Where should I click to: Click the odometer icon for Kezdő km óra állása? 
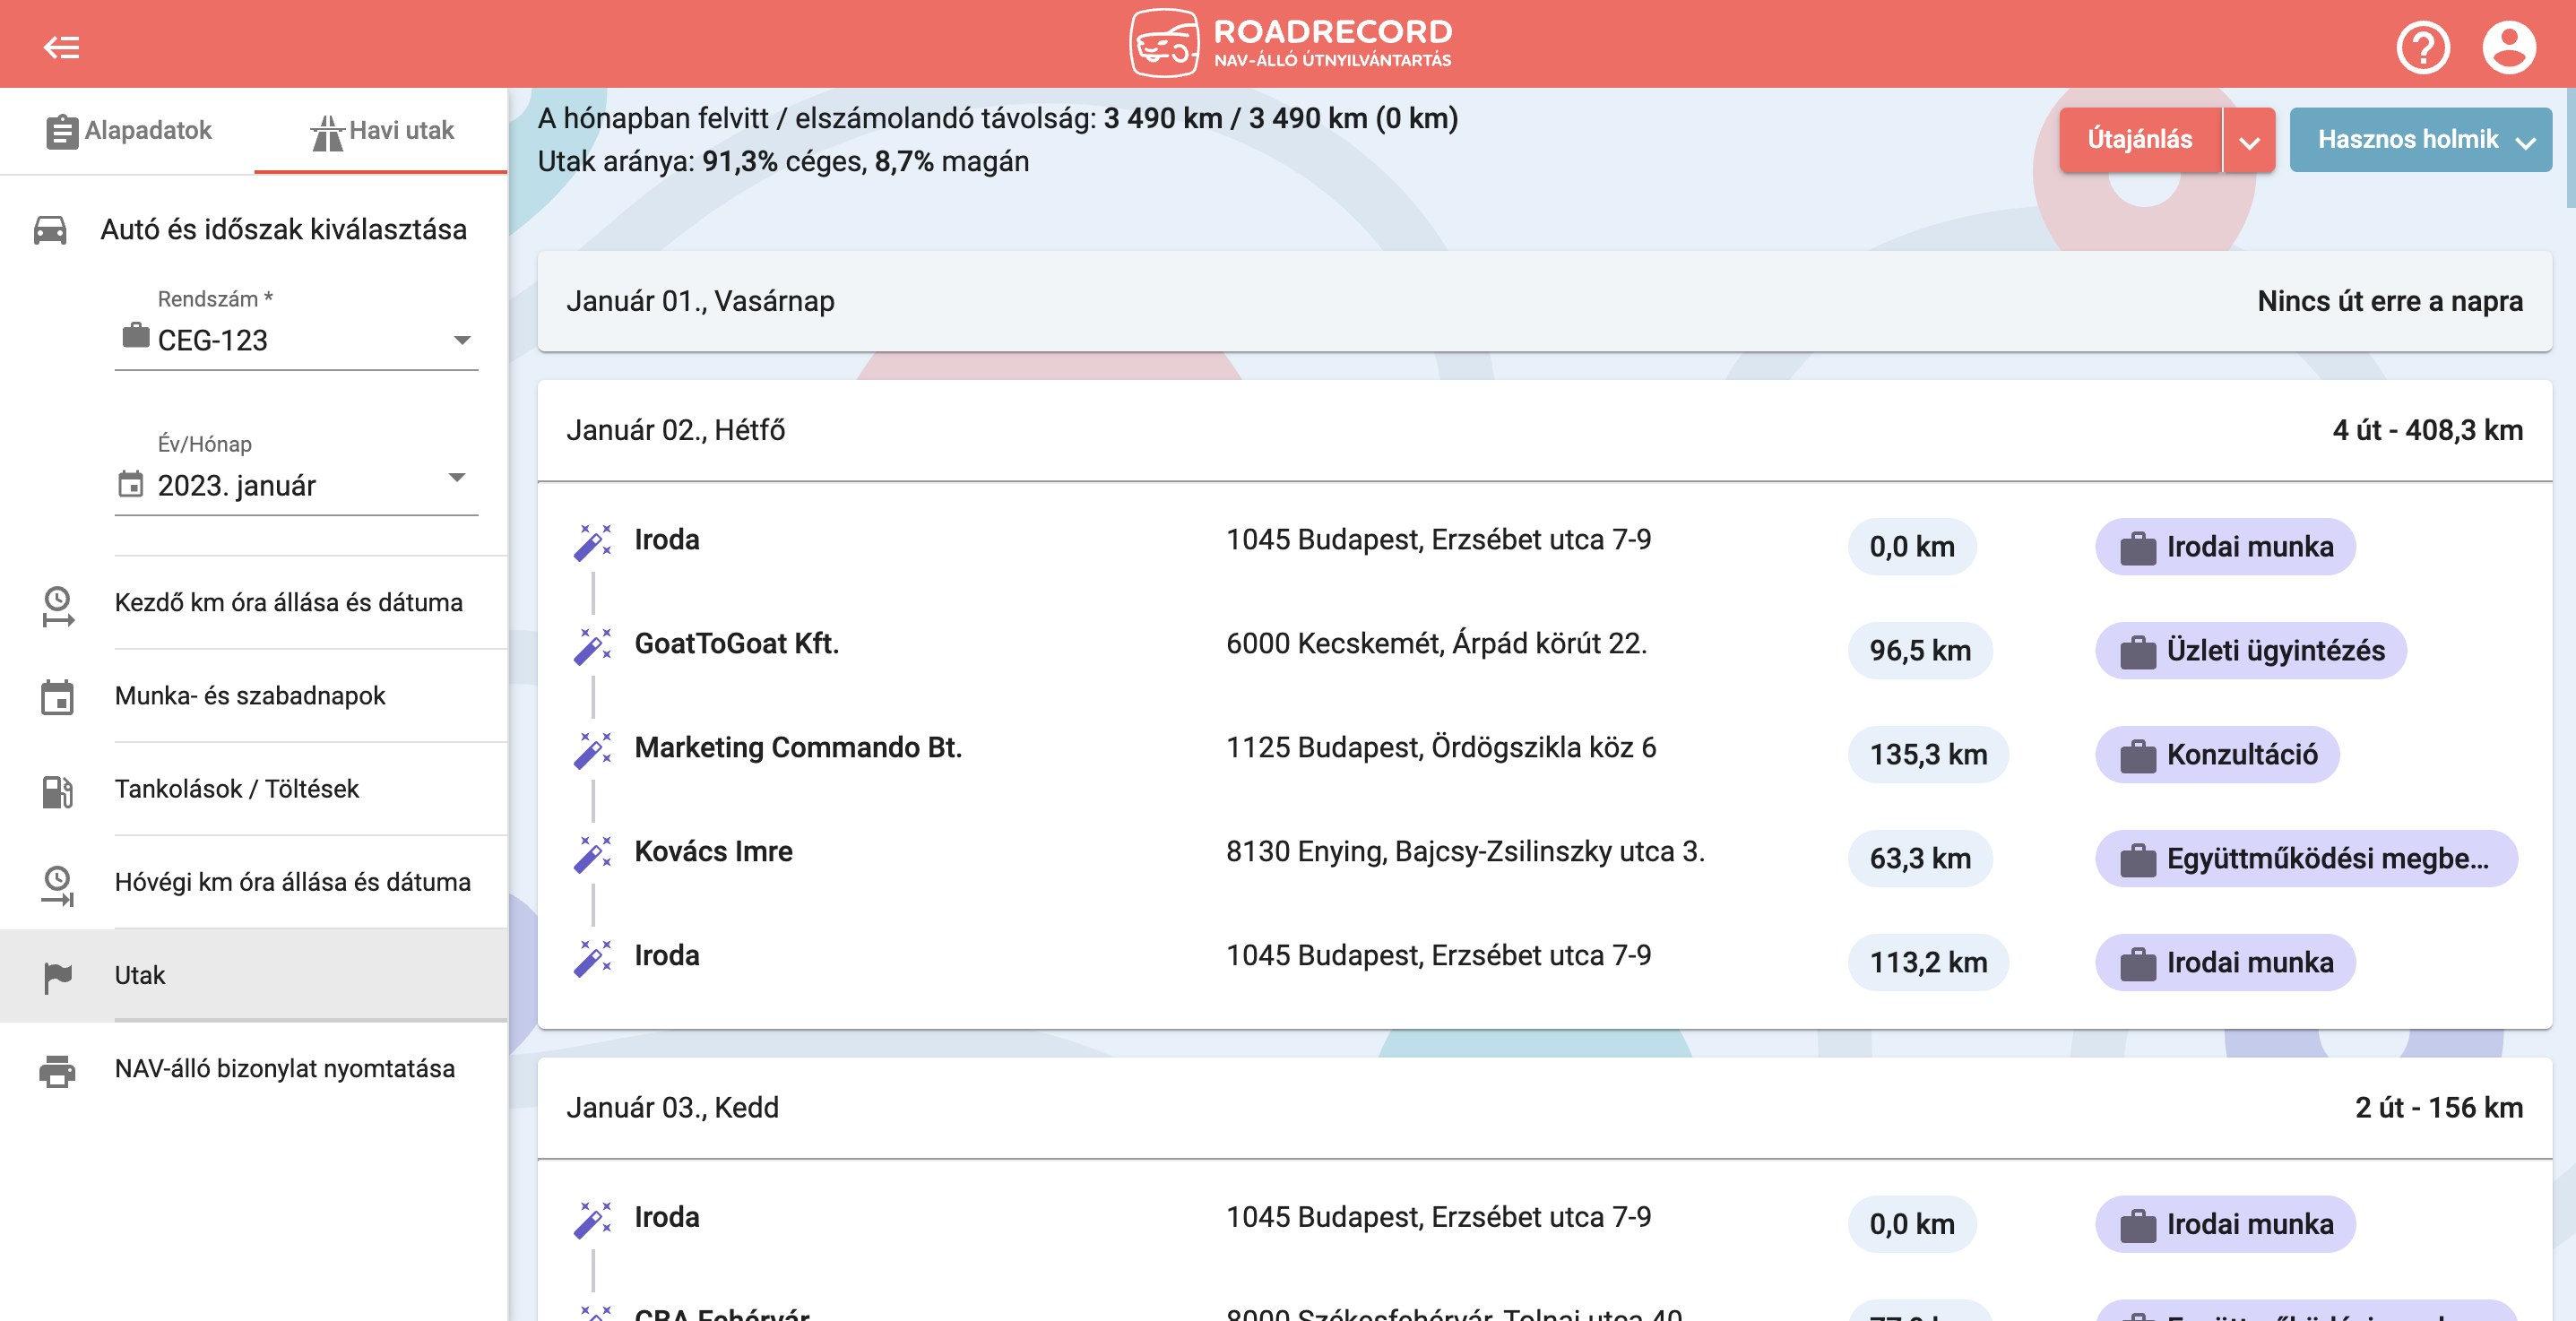[x=57, y=605]
